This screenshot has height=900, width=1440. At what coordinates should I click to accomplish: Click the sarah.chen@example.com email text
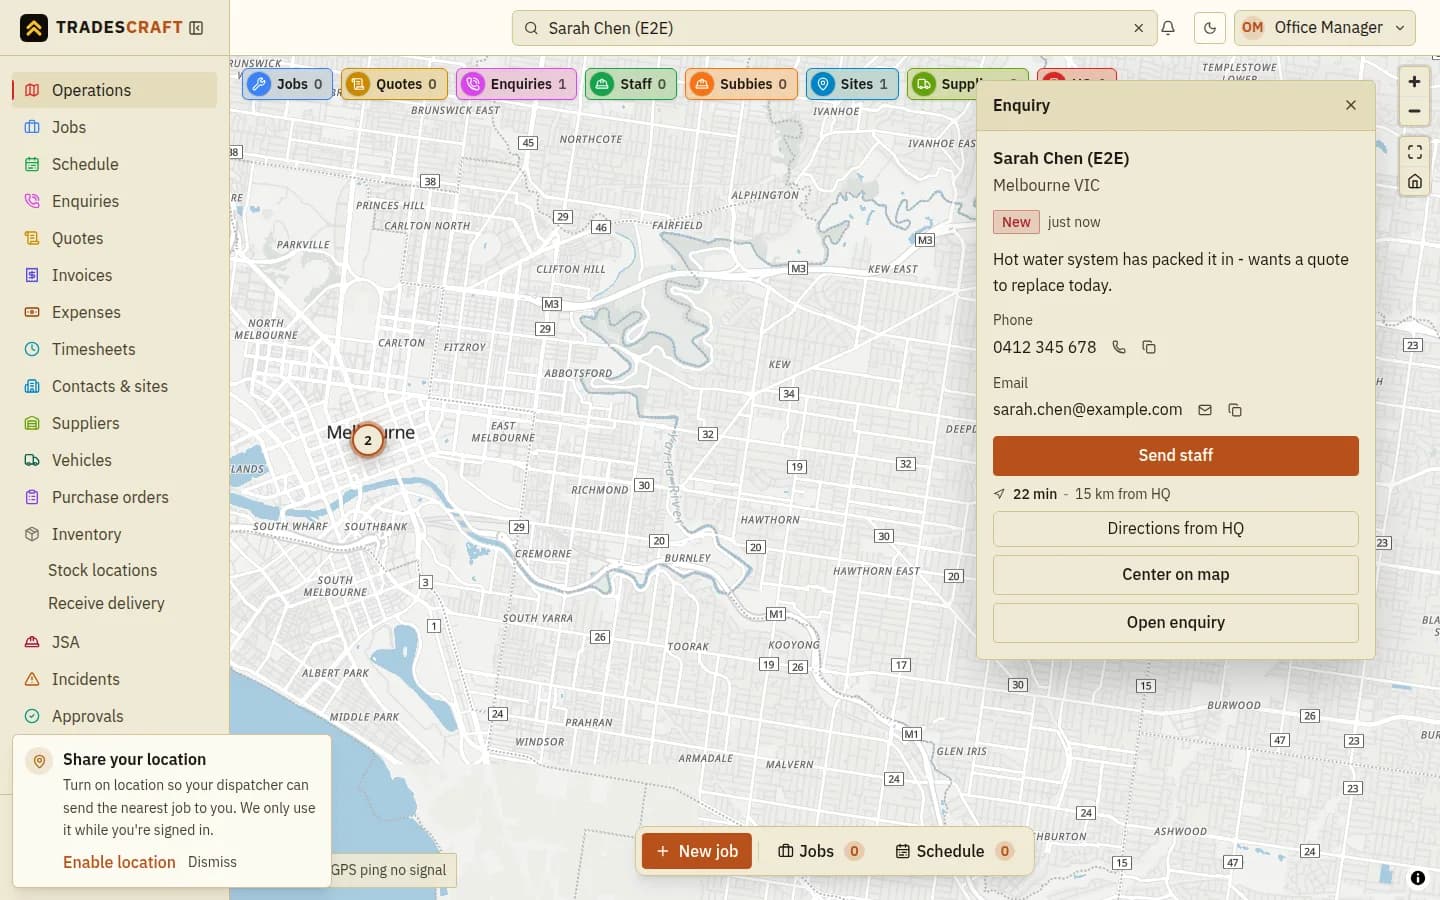(1087, 409)
